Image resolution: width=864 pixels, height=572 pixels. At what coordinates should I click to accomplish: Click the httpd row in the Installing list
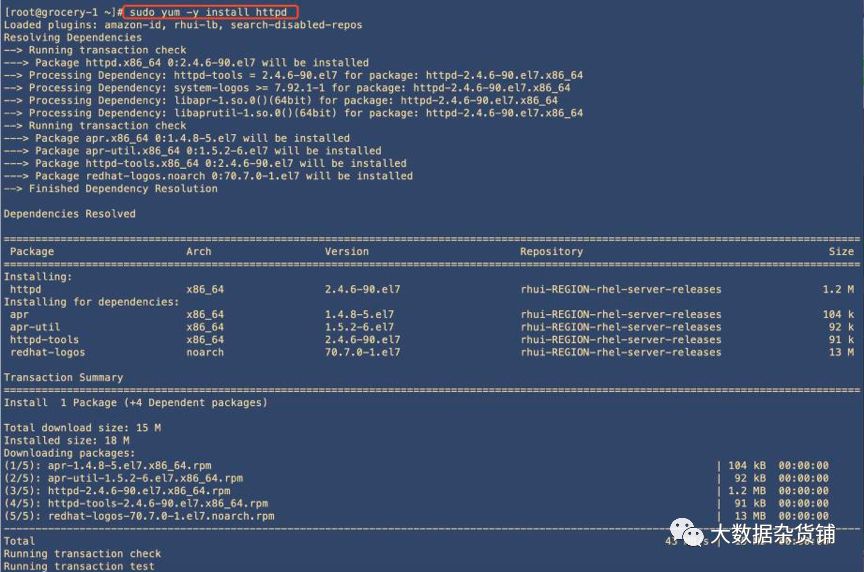[x=431, y=289]
